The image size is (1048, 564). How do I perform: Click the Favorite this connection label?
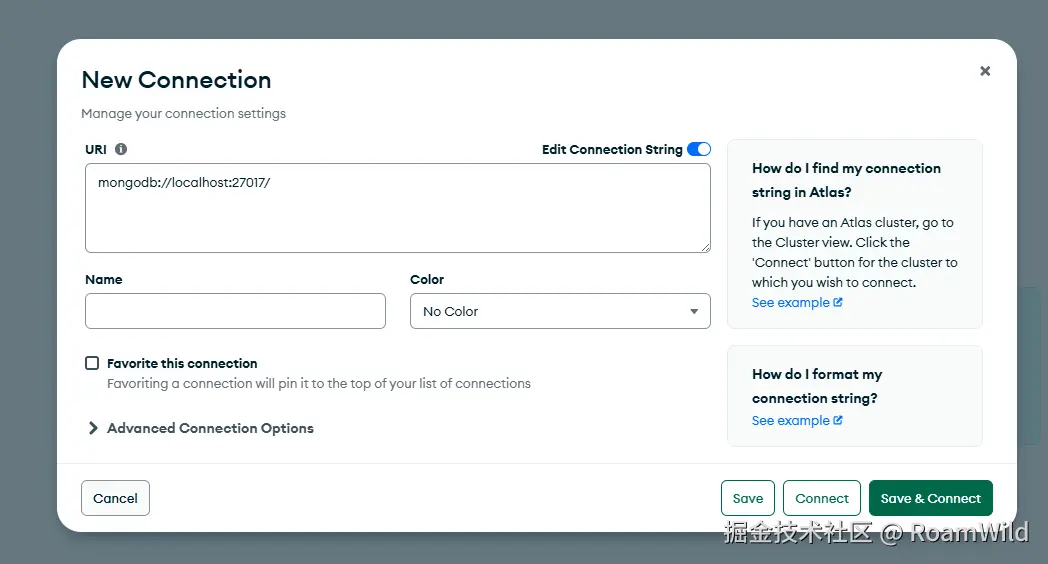(182, 364)
